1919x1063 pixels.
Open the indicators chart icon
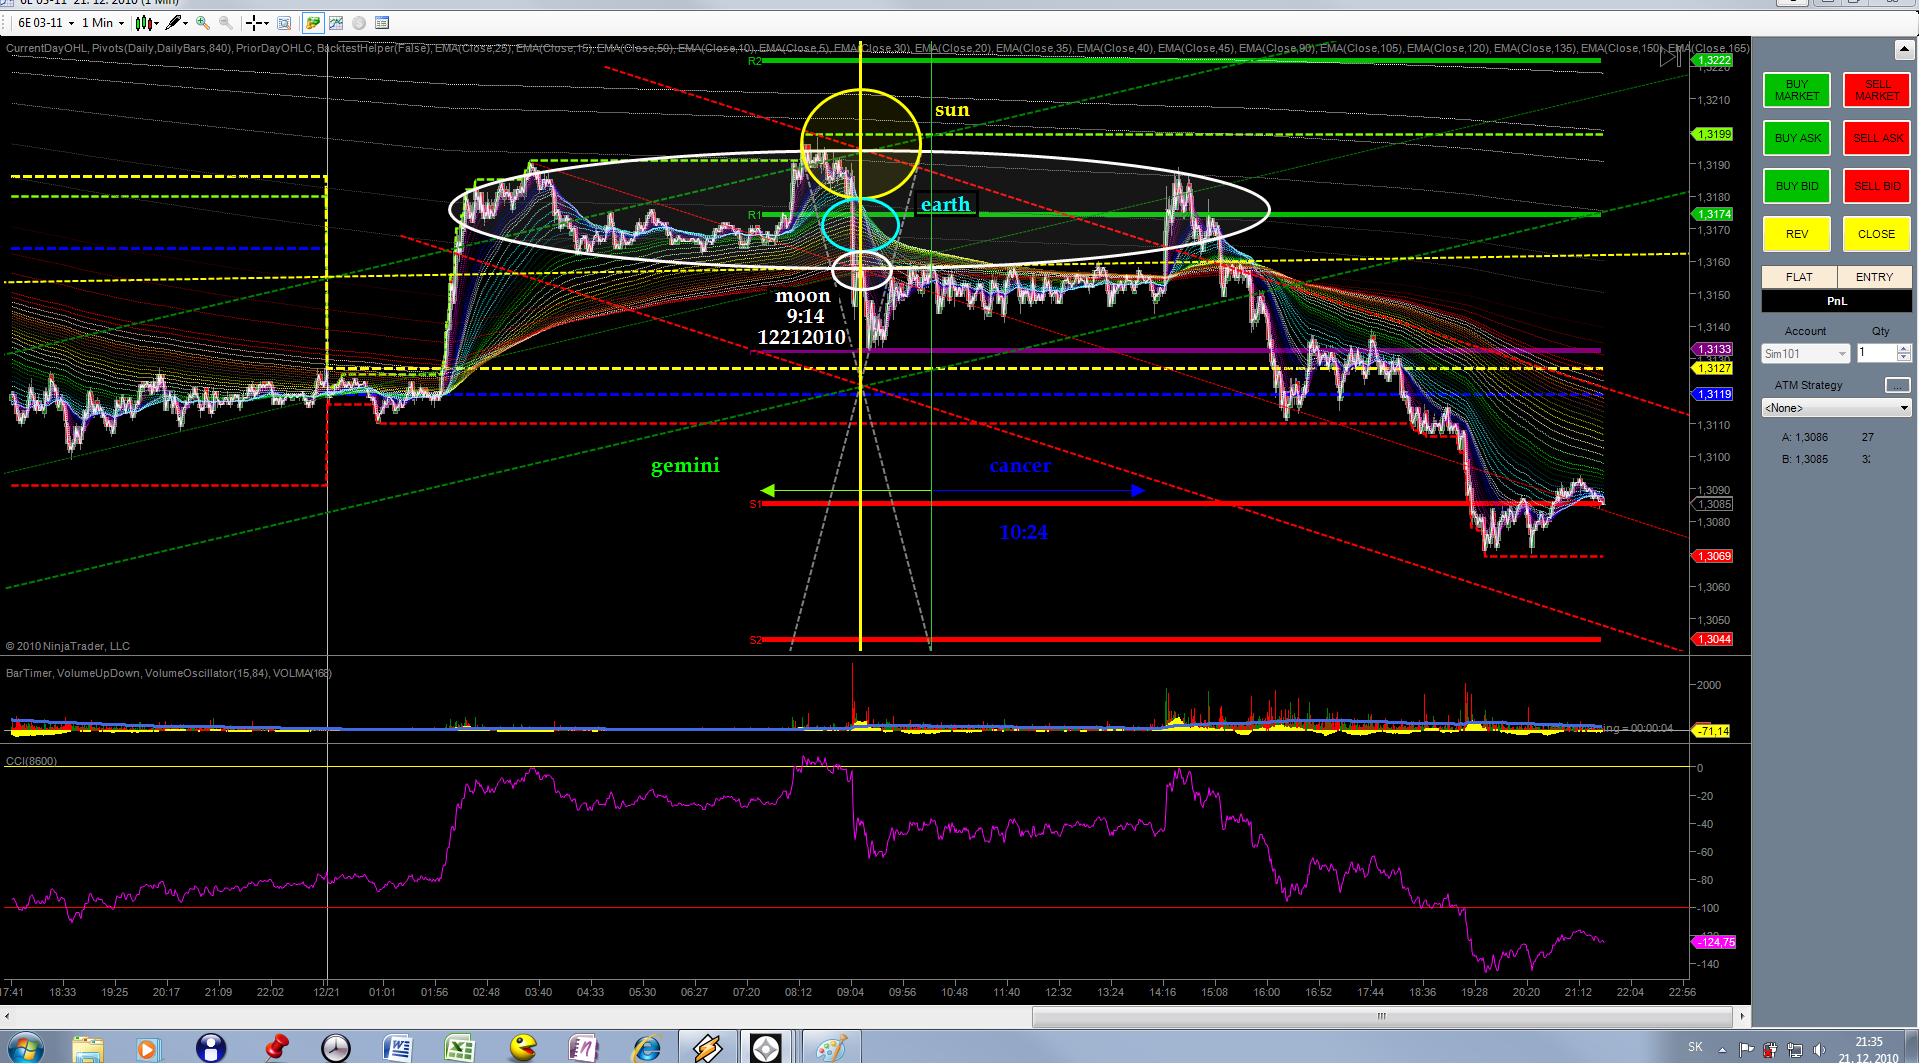(x=336, y=23)
